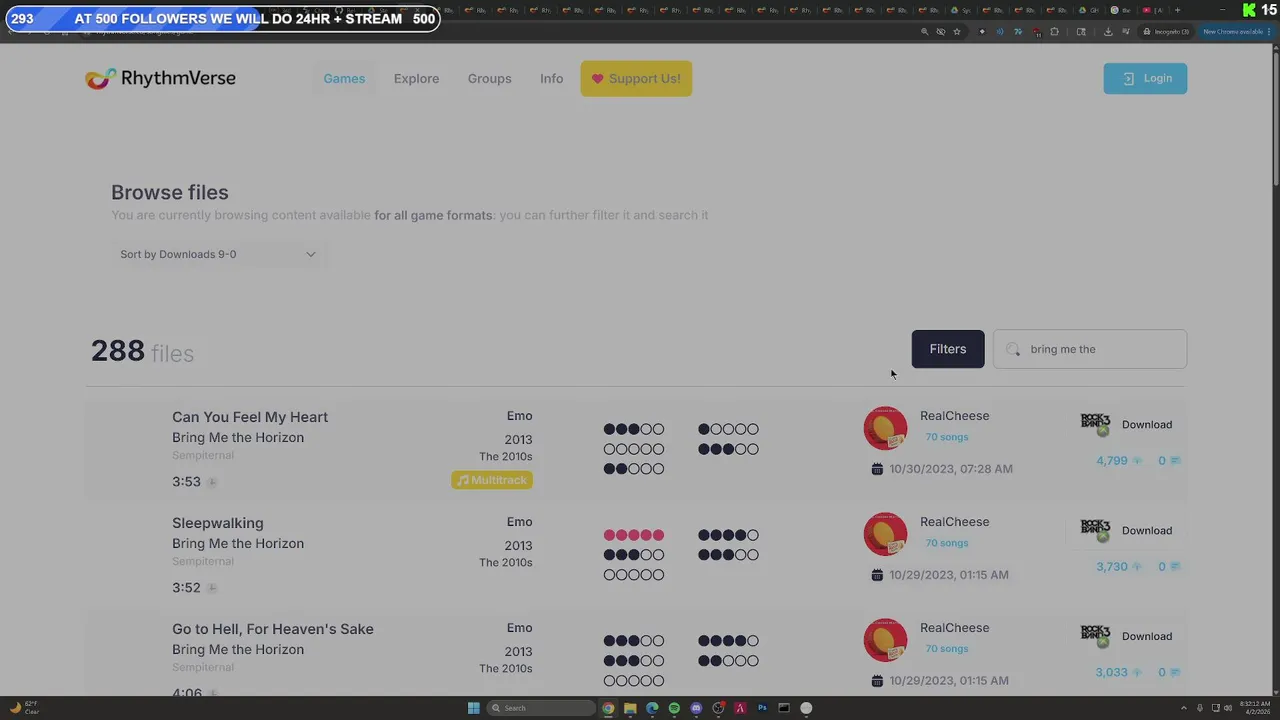1280x720 pixels.
Task: Open the Filters panel
Action: click(x=947, y=349)
